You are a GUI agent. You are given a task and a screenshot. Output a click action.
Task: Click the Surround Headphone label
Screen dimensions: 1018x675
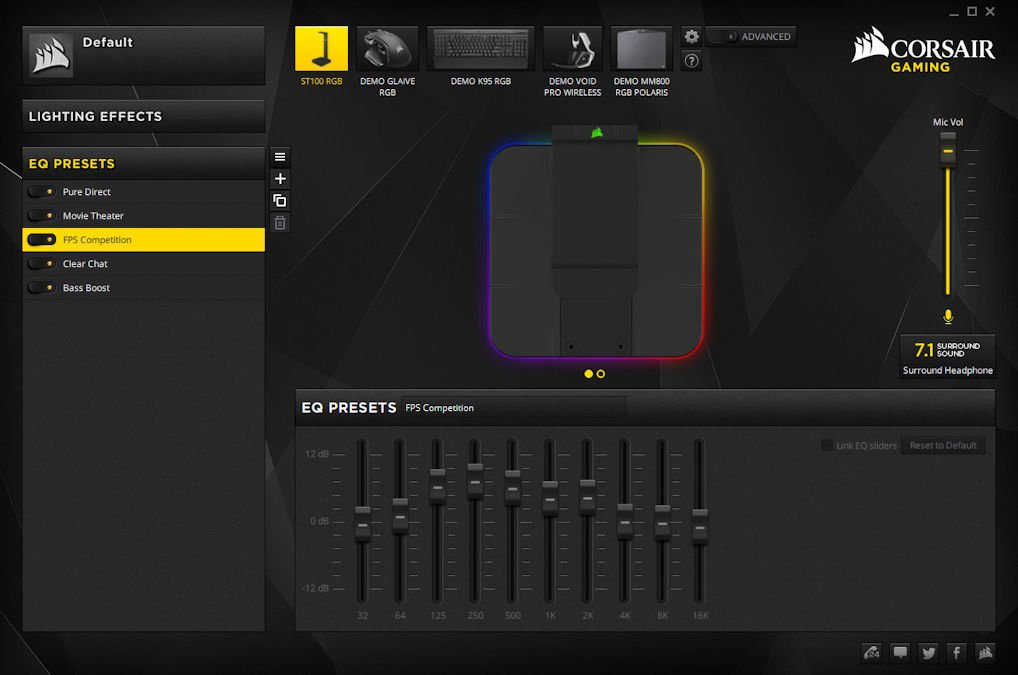tap(947, 371)
